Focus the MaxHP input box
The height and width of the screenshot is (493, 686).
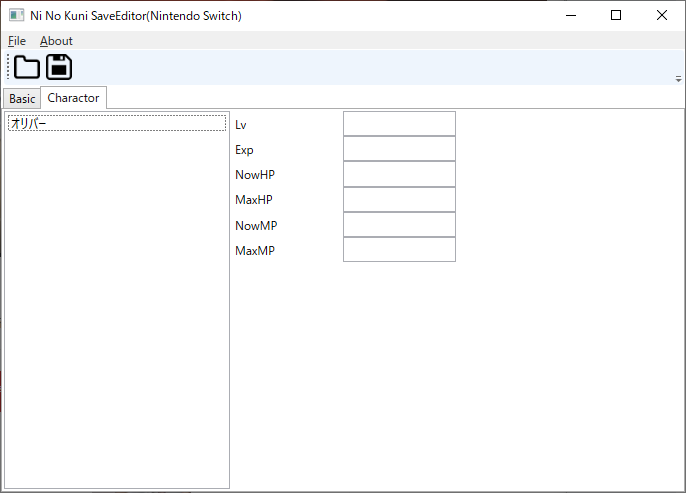pos(399,199)
